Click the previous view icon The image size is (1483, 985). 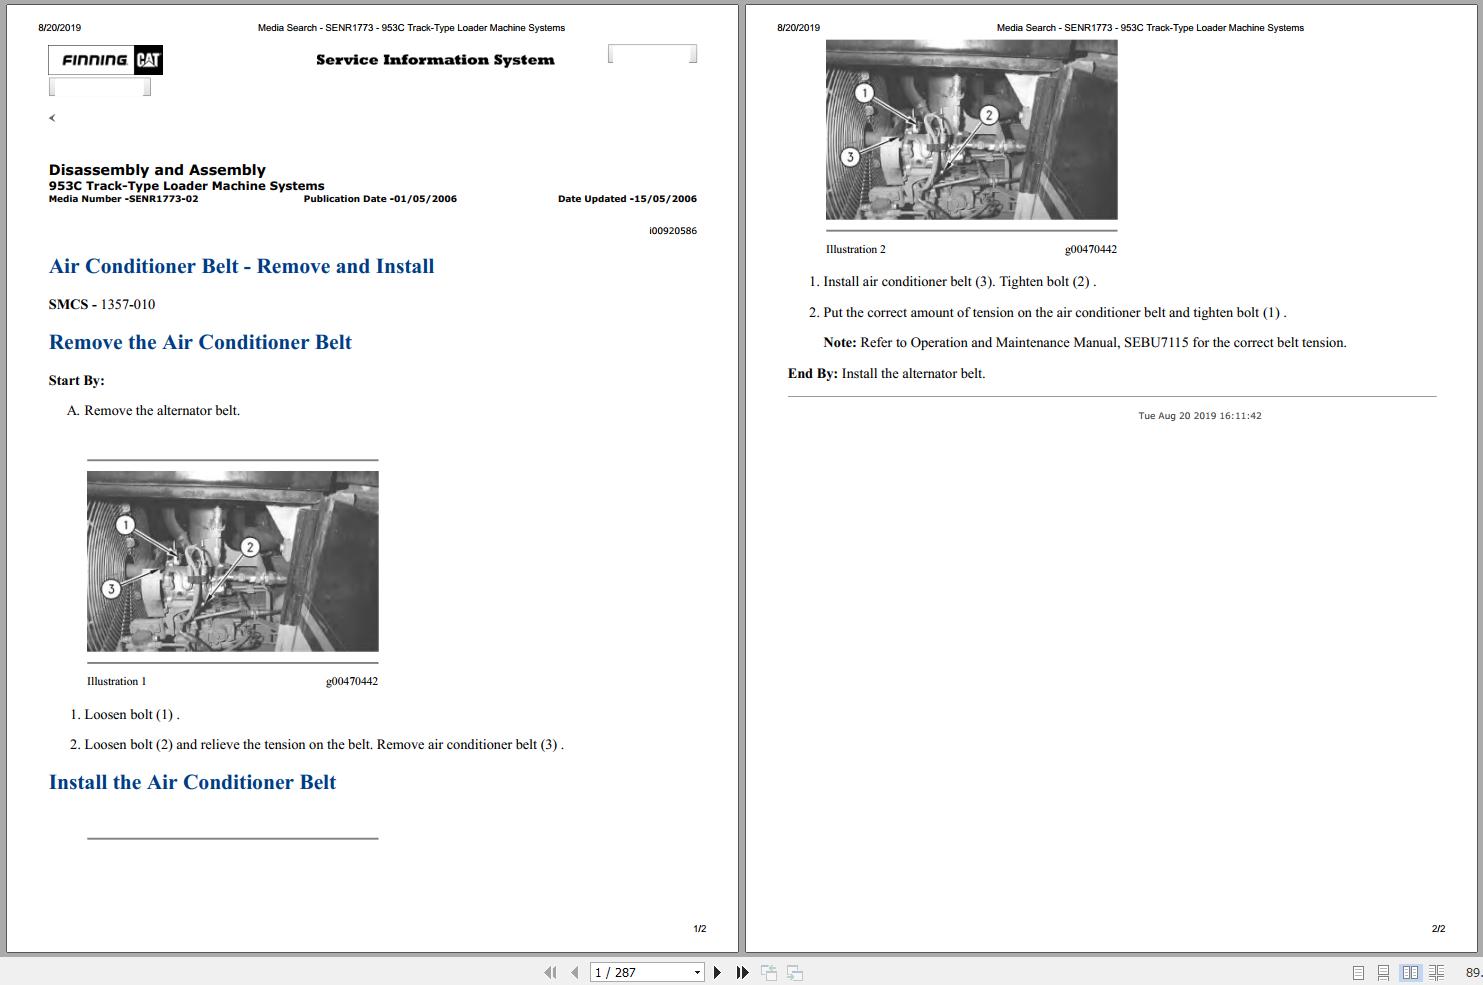(769, 972)
